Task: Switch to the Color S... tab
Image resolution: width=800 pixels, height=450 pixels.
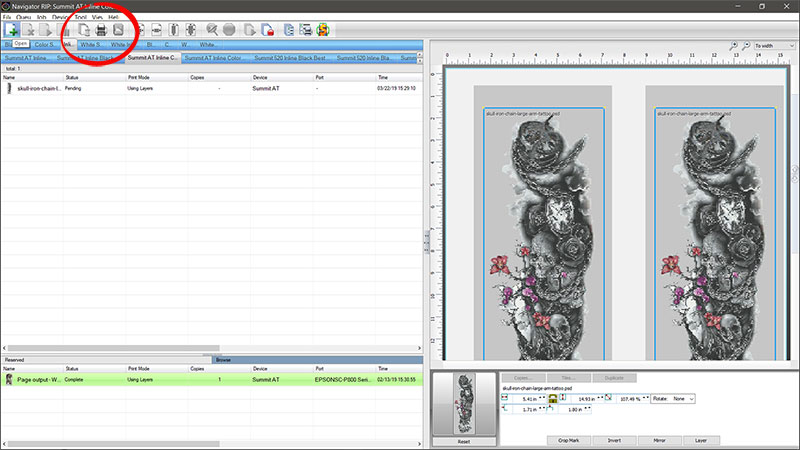Action: click(44, 45)
